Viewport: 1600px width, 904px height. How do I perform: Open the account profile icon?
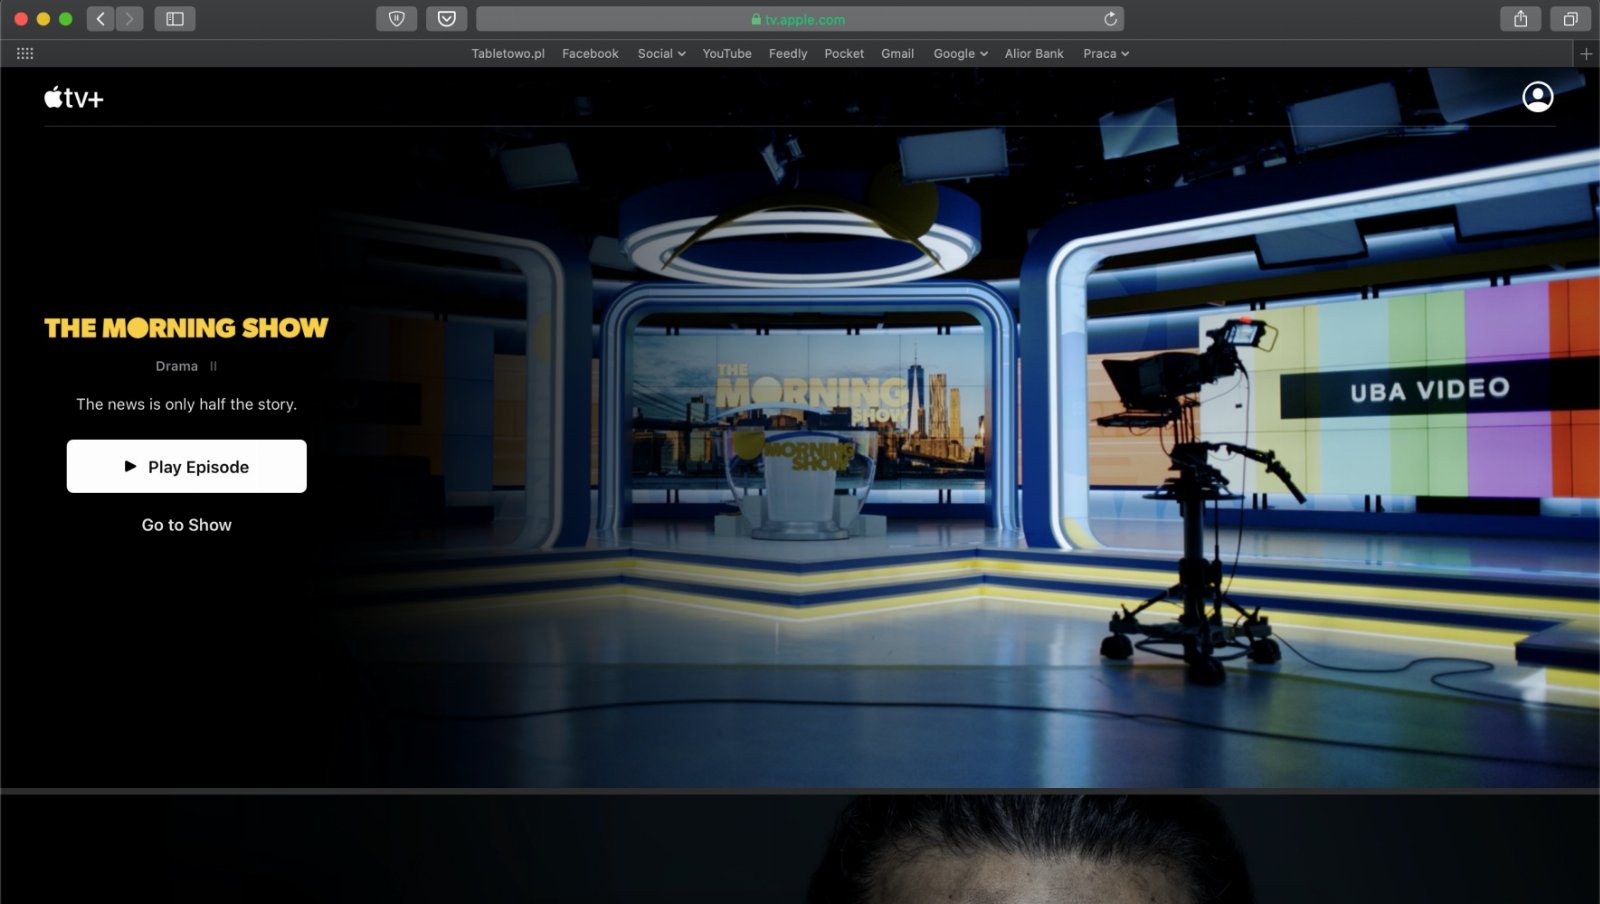click(1537, 97)
